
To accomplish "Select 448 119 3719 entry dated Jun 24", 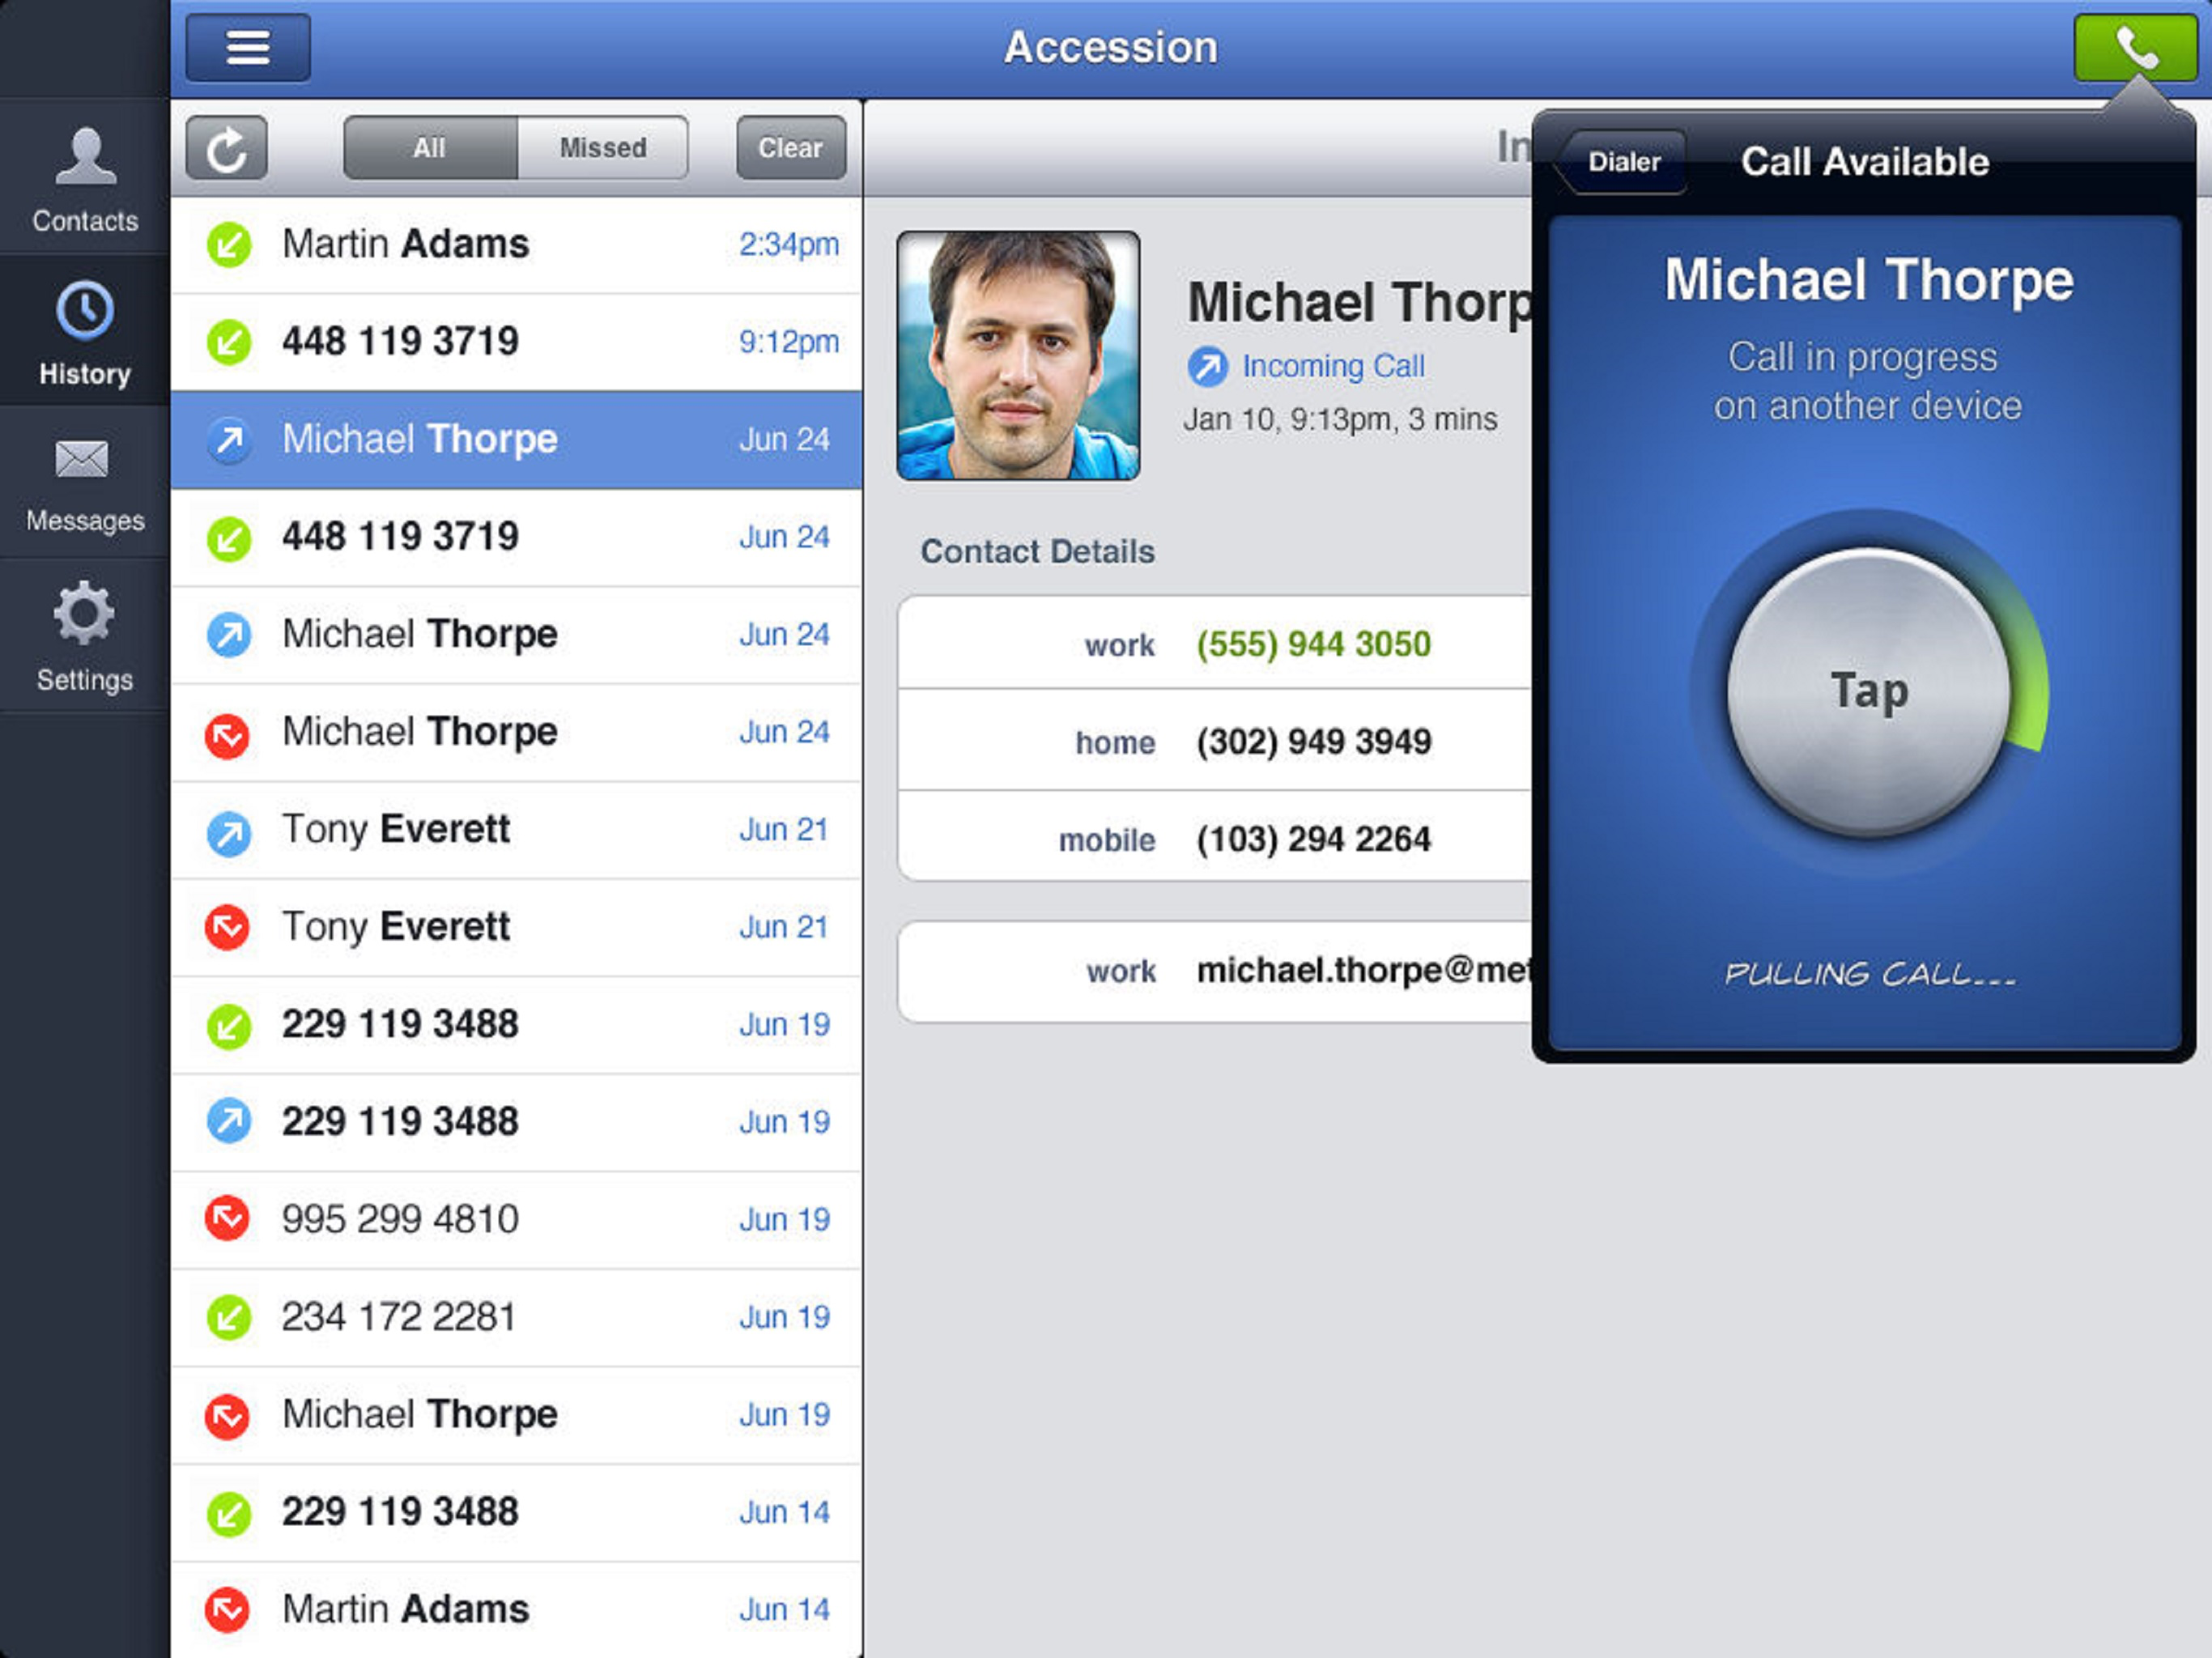I will [x=517, y=537].
